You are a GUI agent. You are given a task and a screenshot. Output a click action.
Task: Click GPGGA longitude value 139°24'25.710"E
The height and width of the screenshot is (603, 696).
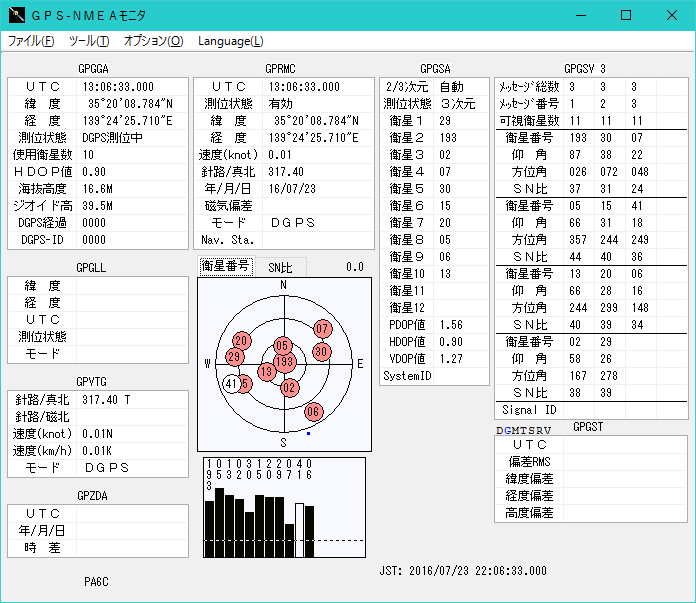(x=127, y=120)
